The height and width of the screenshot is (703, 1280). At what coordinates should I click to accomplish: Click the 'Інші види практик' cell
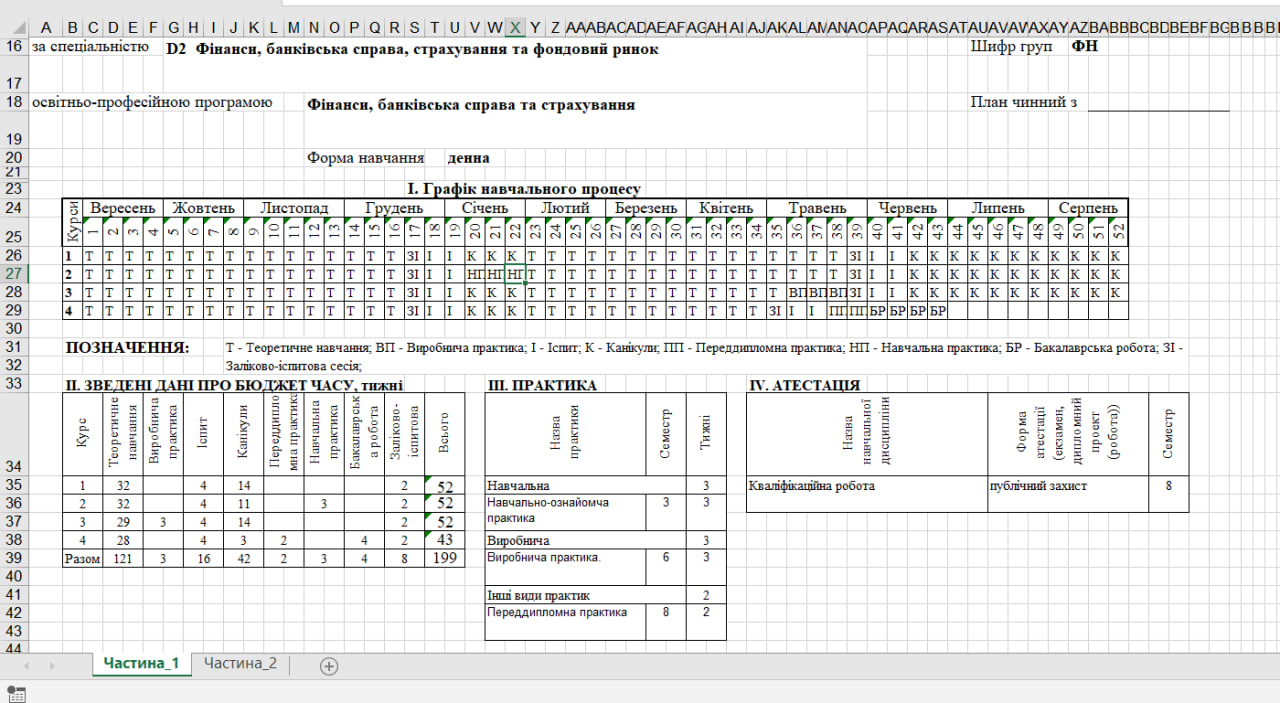click(585, 594)
